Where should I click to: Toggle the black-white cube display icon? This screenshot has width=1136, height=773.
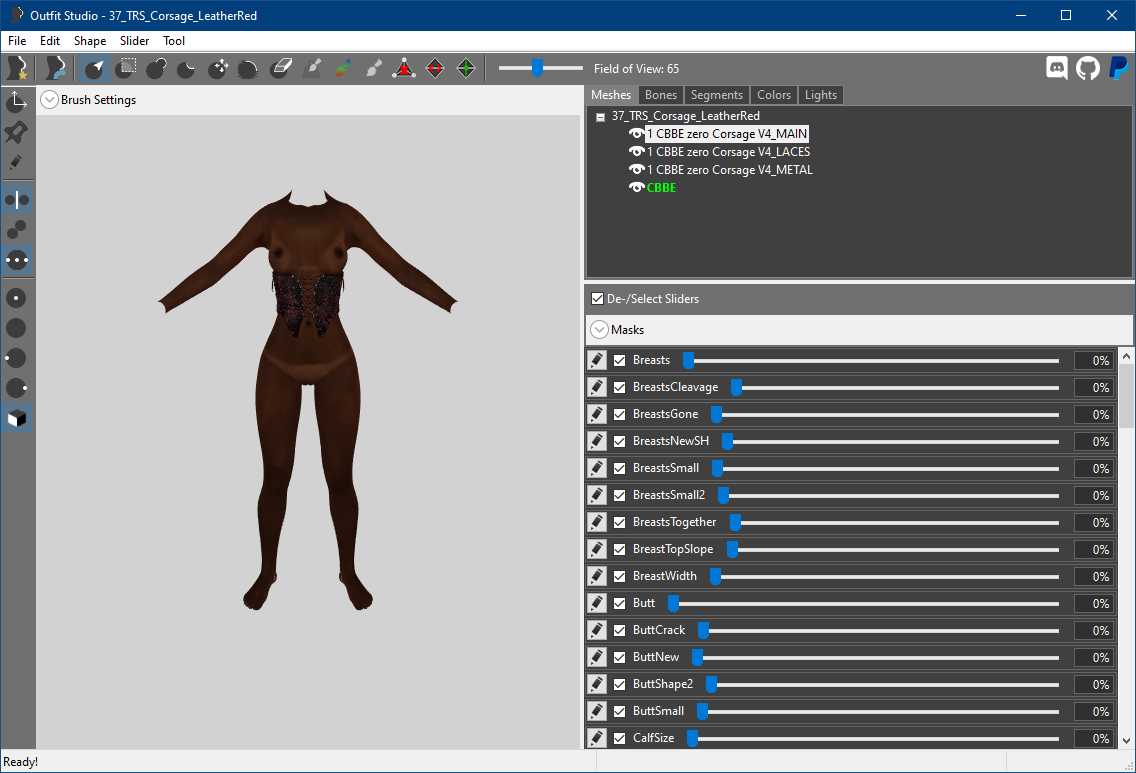coord(17,419)
